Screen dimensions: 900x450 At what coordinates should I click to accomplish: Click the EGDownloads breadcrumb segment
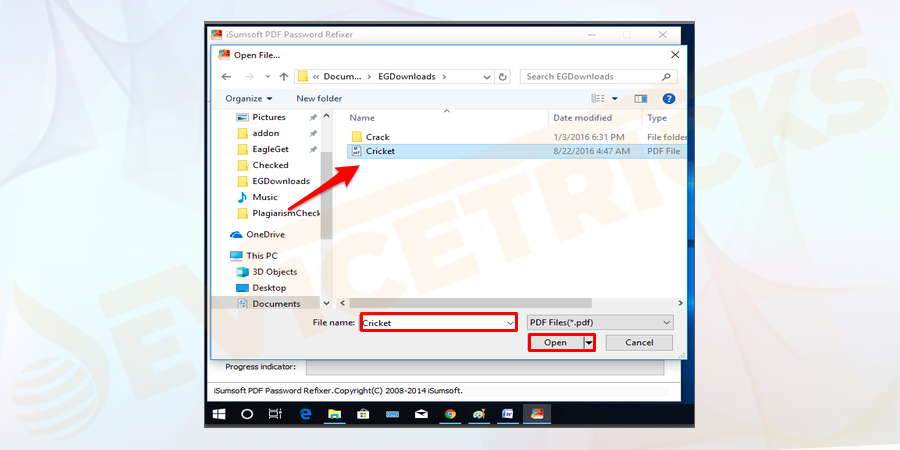coord(406,76)
